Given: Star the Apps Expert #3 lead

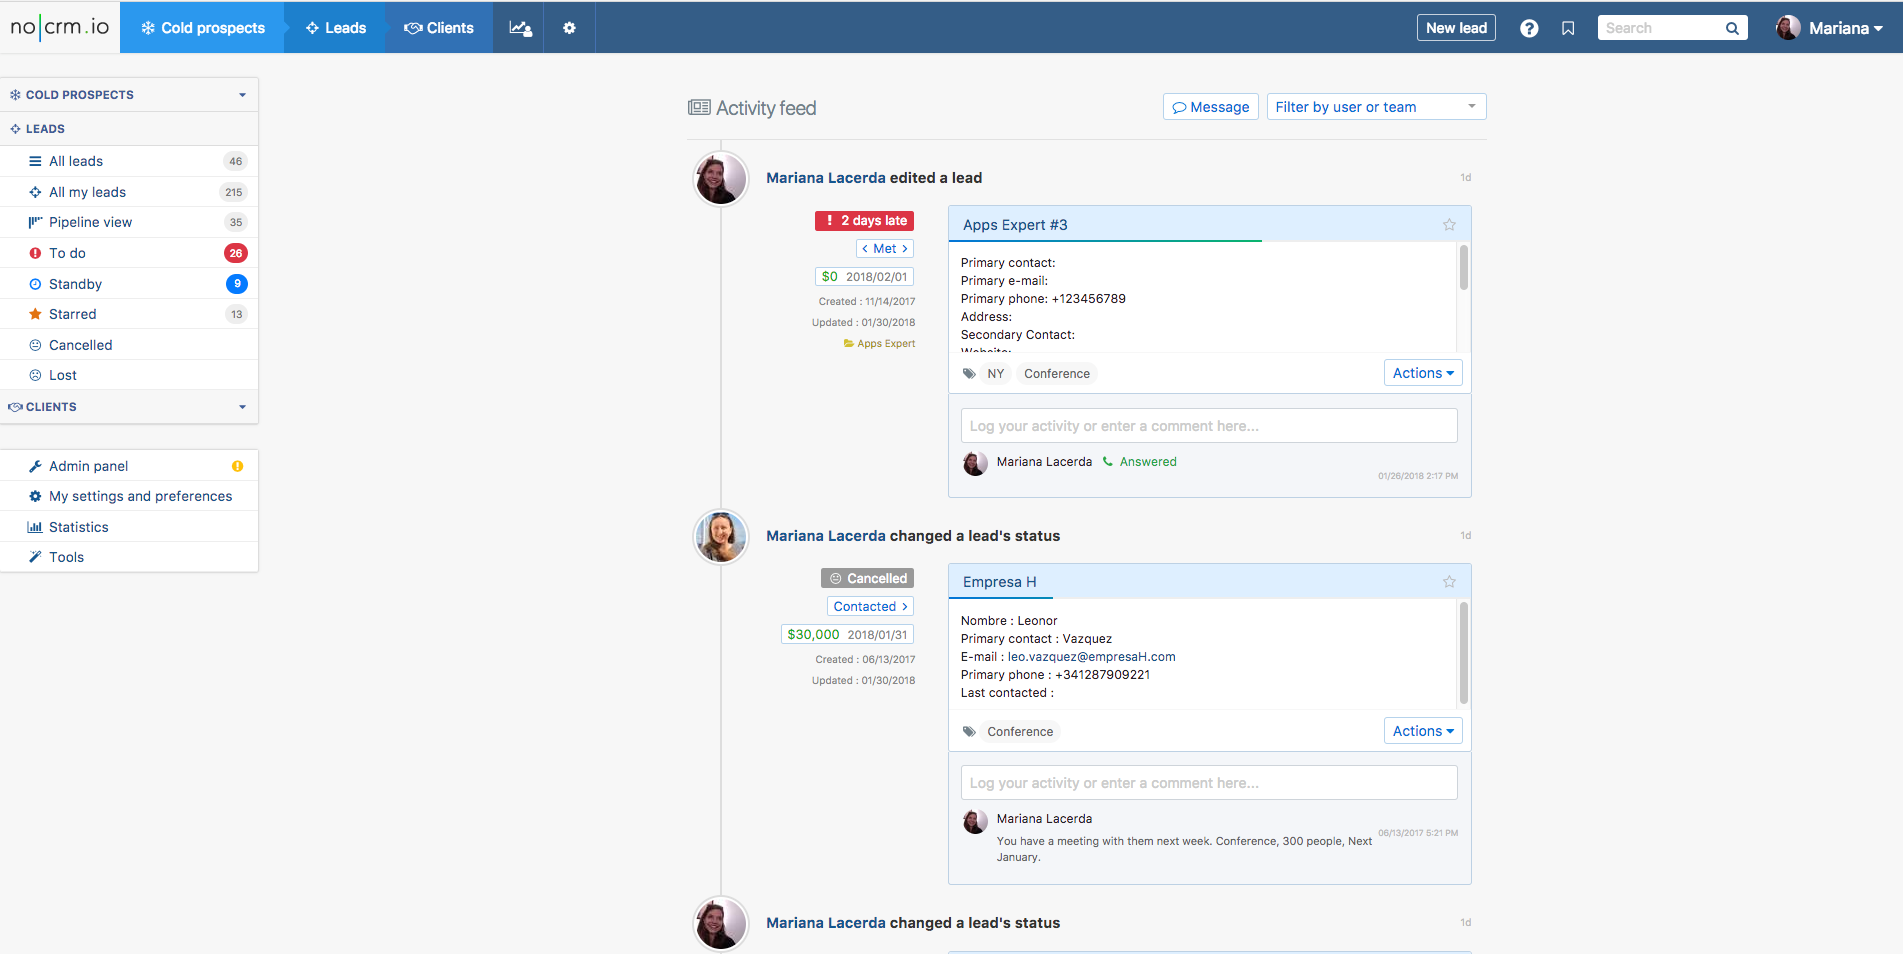Looking at the screenshot, I should (x=1449, y=225).
